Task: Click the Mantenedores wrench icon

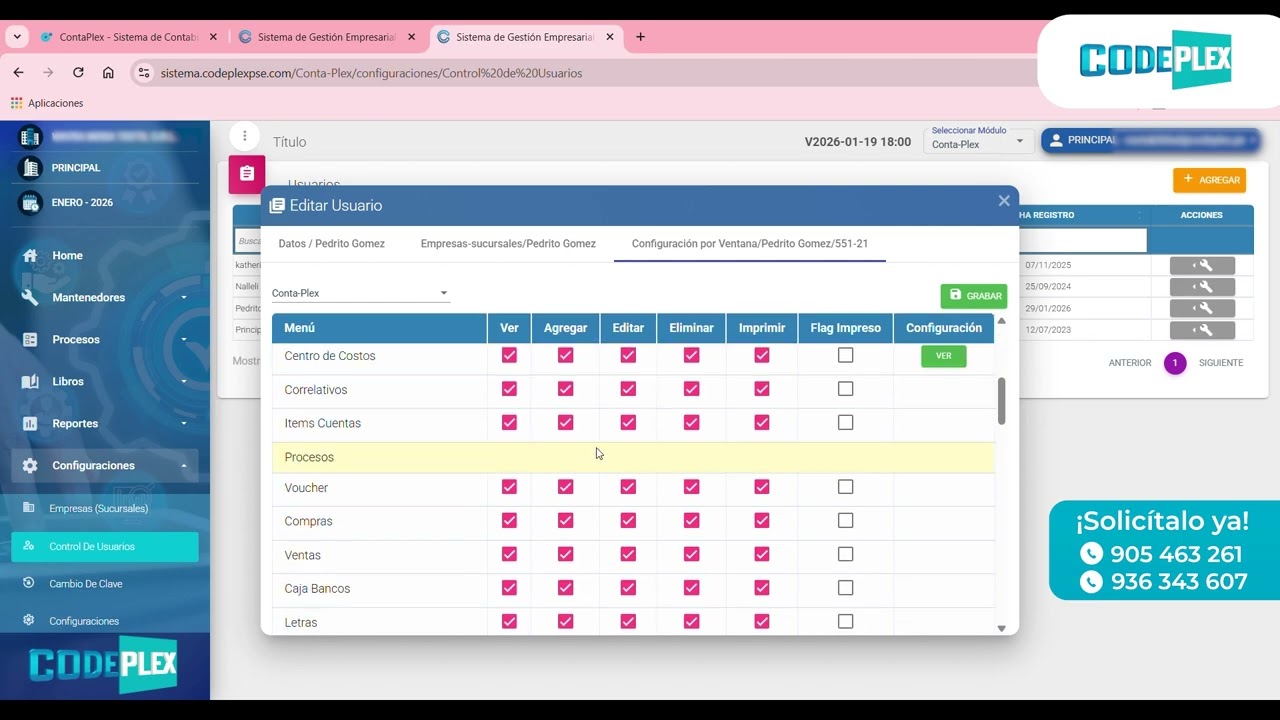Action: pyautogui.click(x=30, y=297)
